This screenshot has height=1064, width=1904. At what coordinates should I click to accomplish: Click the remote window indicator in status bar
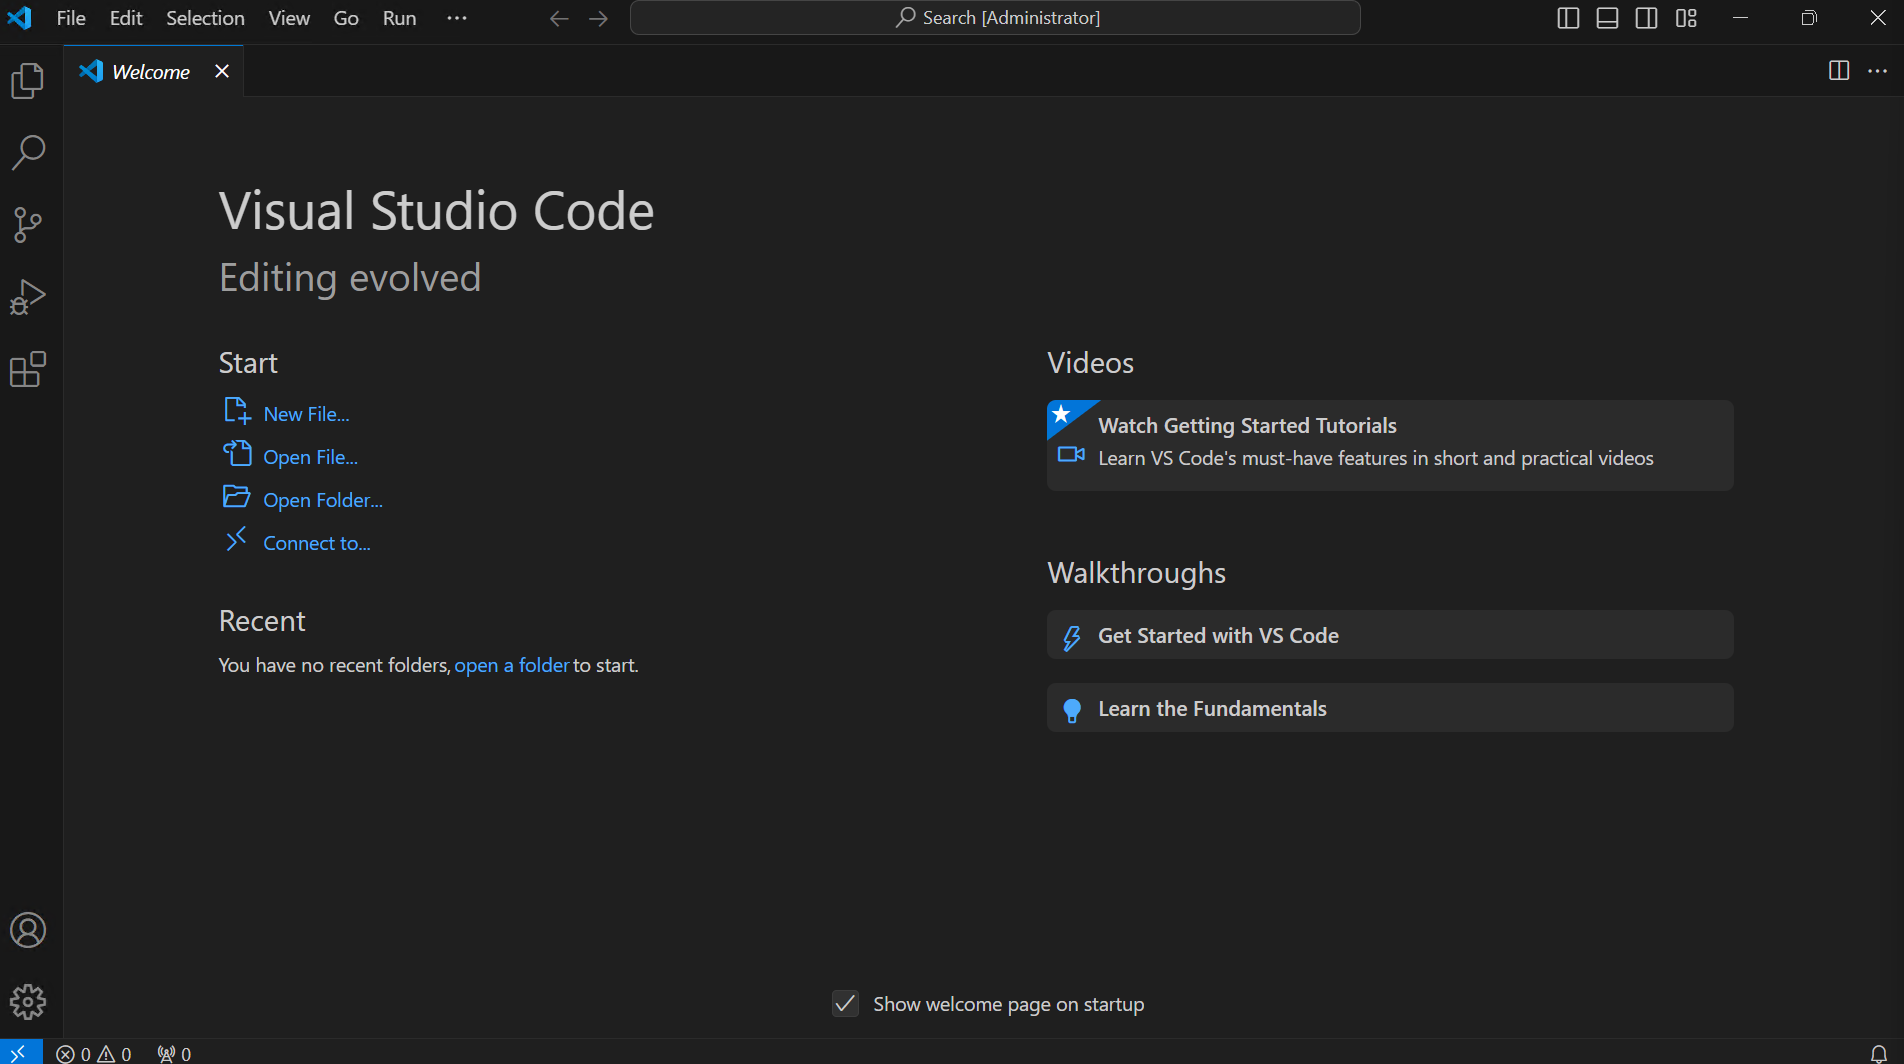click(19, 1053)
